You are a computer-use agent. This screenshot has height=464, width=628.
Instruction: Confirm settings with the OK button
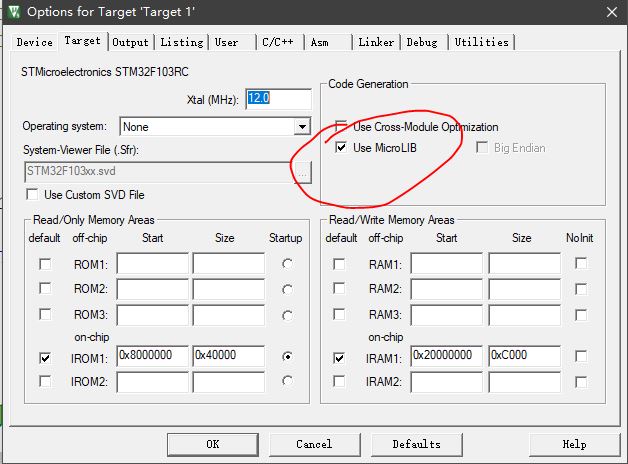[x=213, y=444]
